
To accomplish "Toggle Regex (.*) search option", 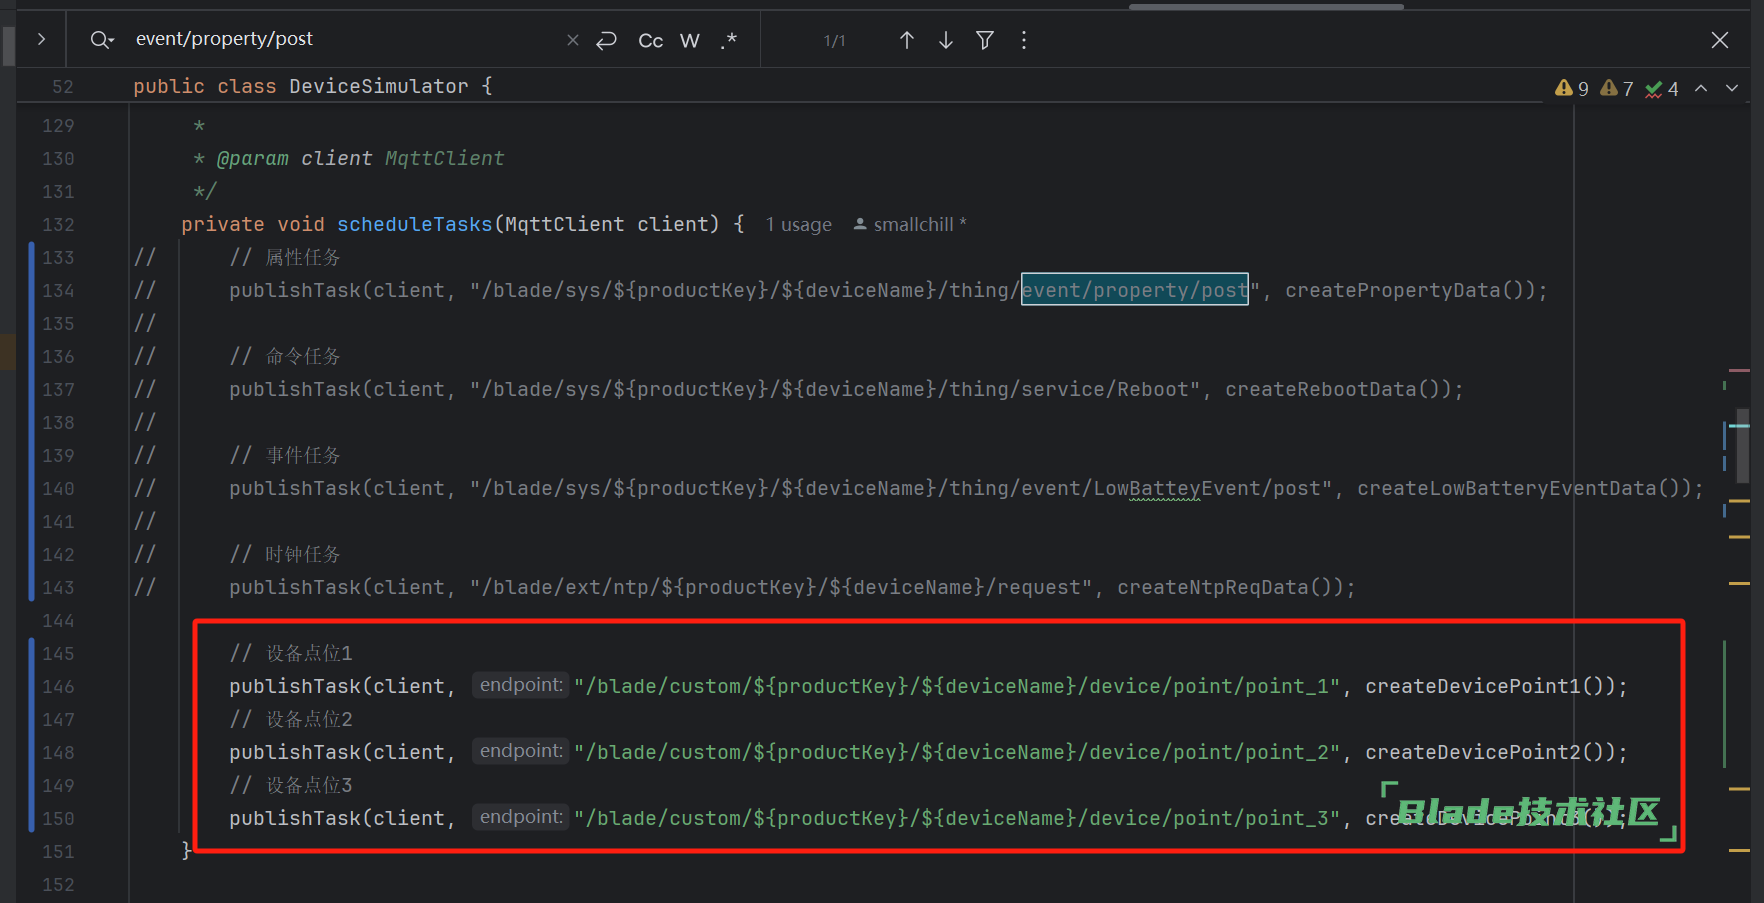I will coord(729,40).
